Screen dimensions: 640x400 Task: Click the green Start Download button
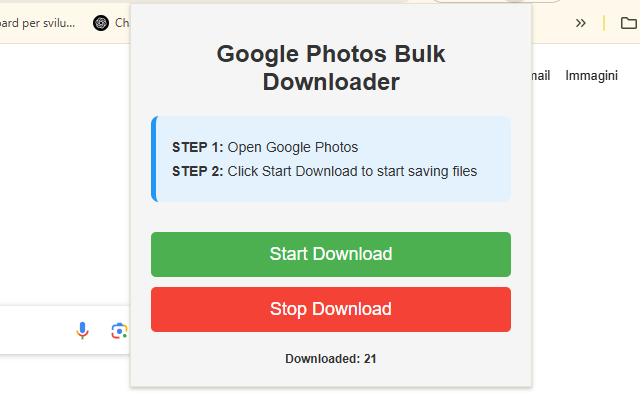pyautogui.click(x=330, y=254)
